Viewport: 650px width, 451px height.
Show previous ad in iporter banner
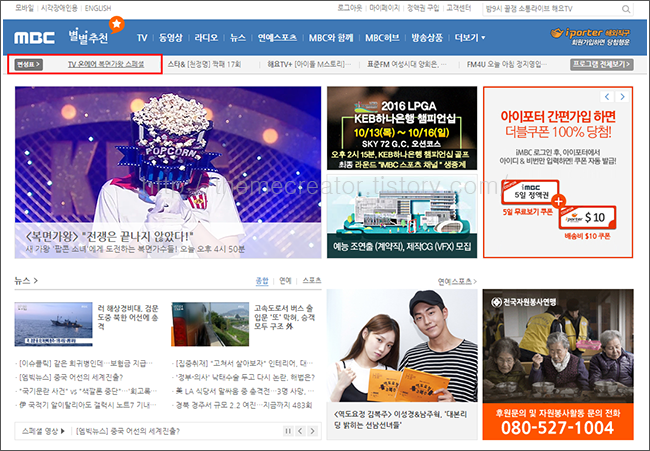tap(607, 97)
